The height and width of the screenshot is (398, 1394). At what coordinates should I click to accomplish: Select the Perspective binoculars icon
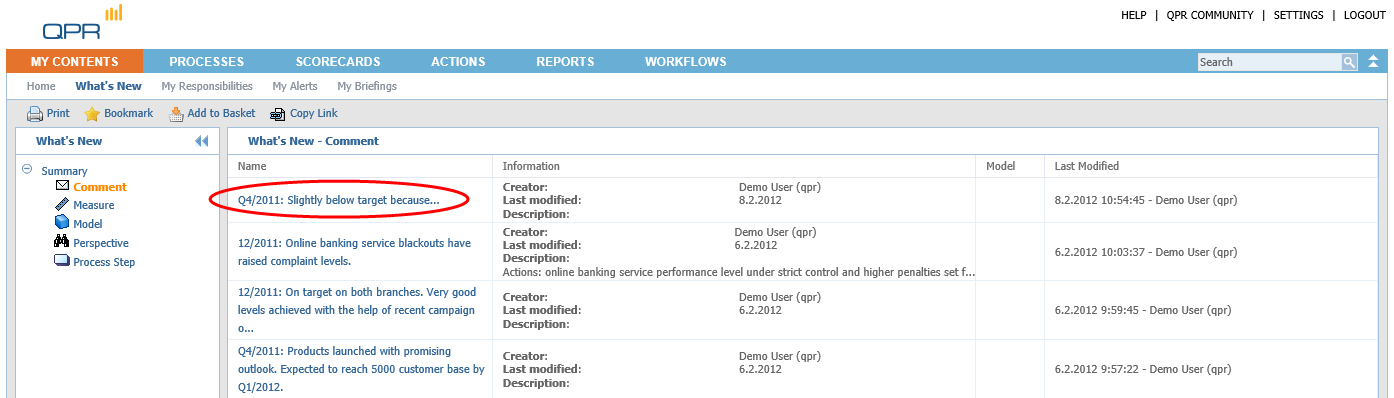click(63, 242)
